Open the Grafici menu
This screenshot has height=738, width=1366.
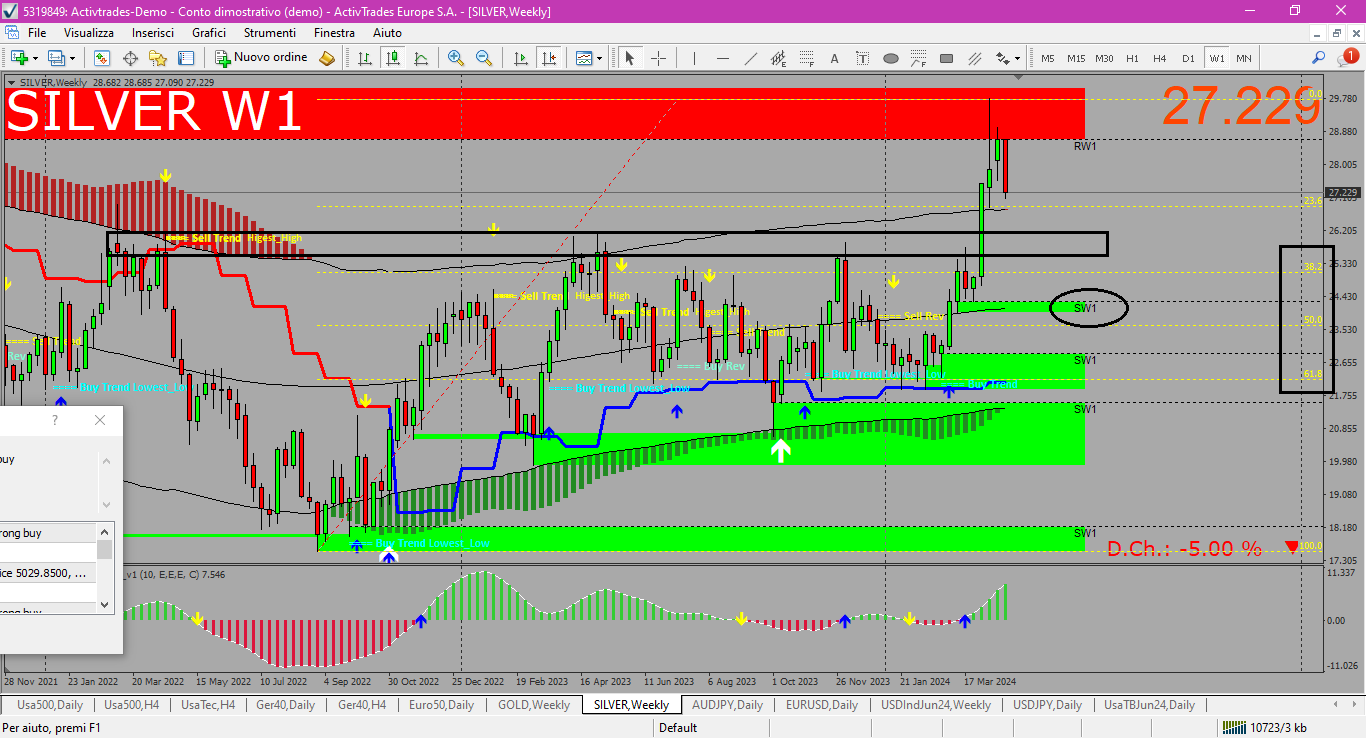(209, 33)
